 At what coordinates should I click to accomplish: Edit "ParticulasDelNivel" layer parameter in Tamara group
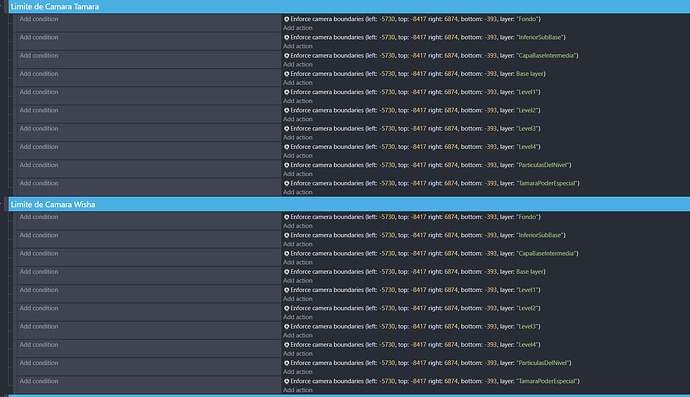(x=543, y=165)
